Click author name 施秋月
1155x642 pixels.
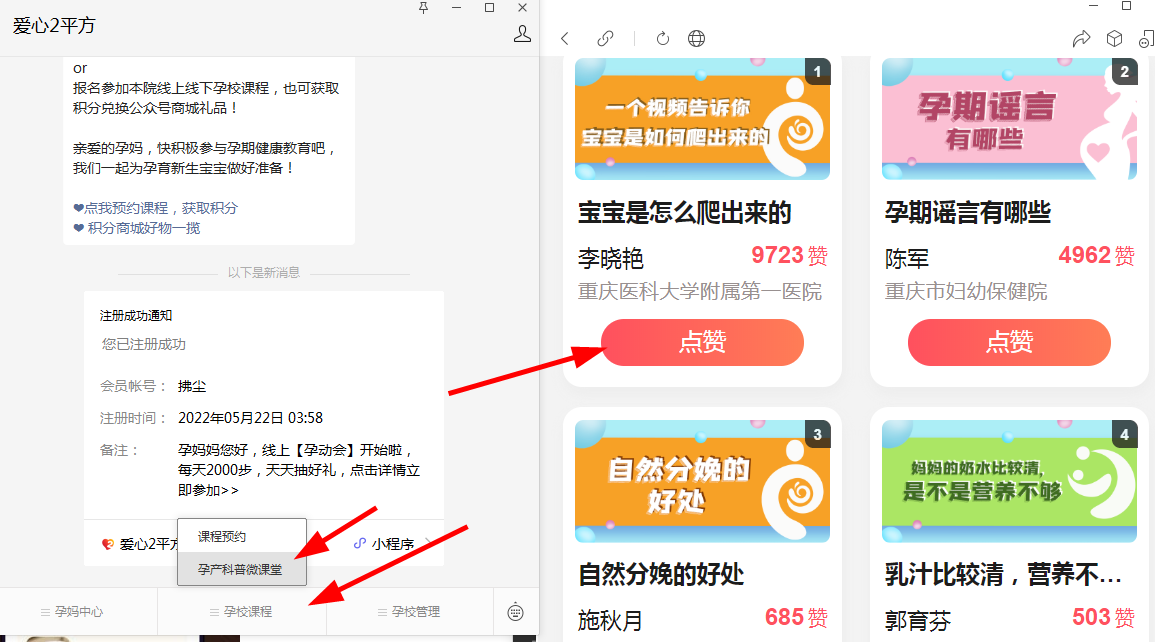point(611,621)
